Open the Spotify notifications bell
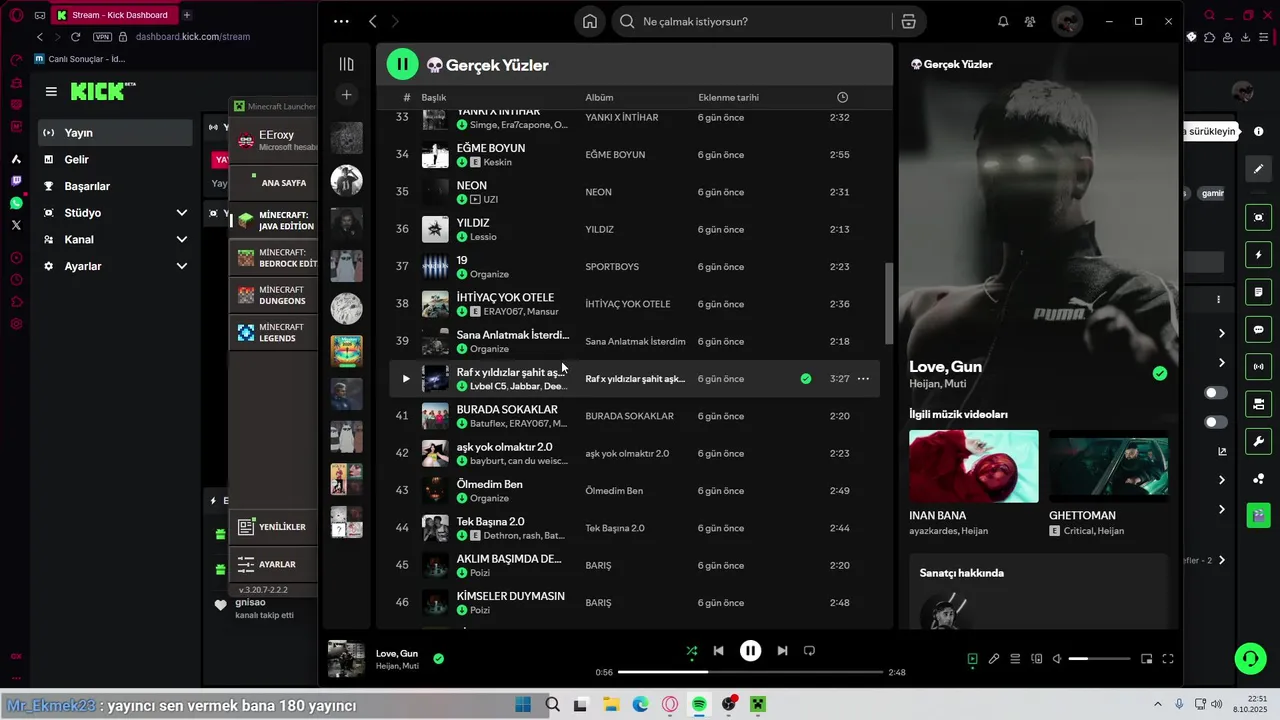 pos(1003,21)
